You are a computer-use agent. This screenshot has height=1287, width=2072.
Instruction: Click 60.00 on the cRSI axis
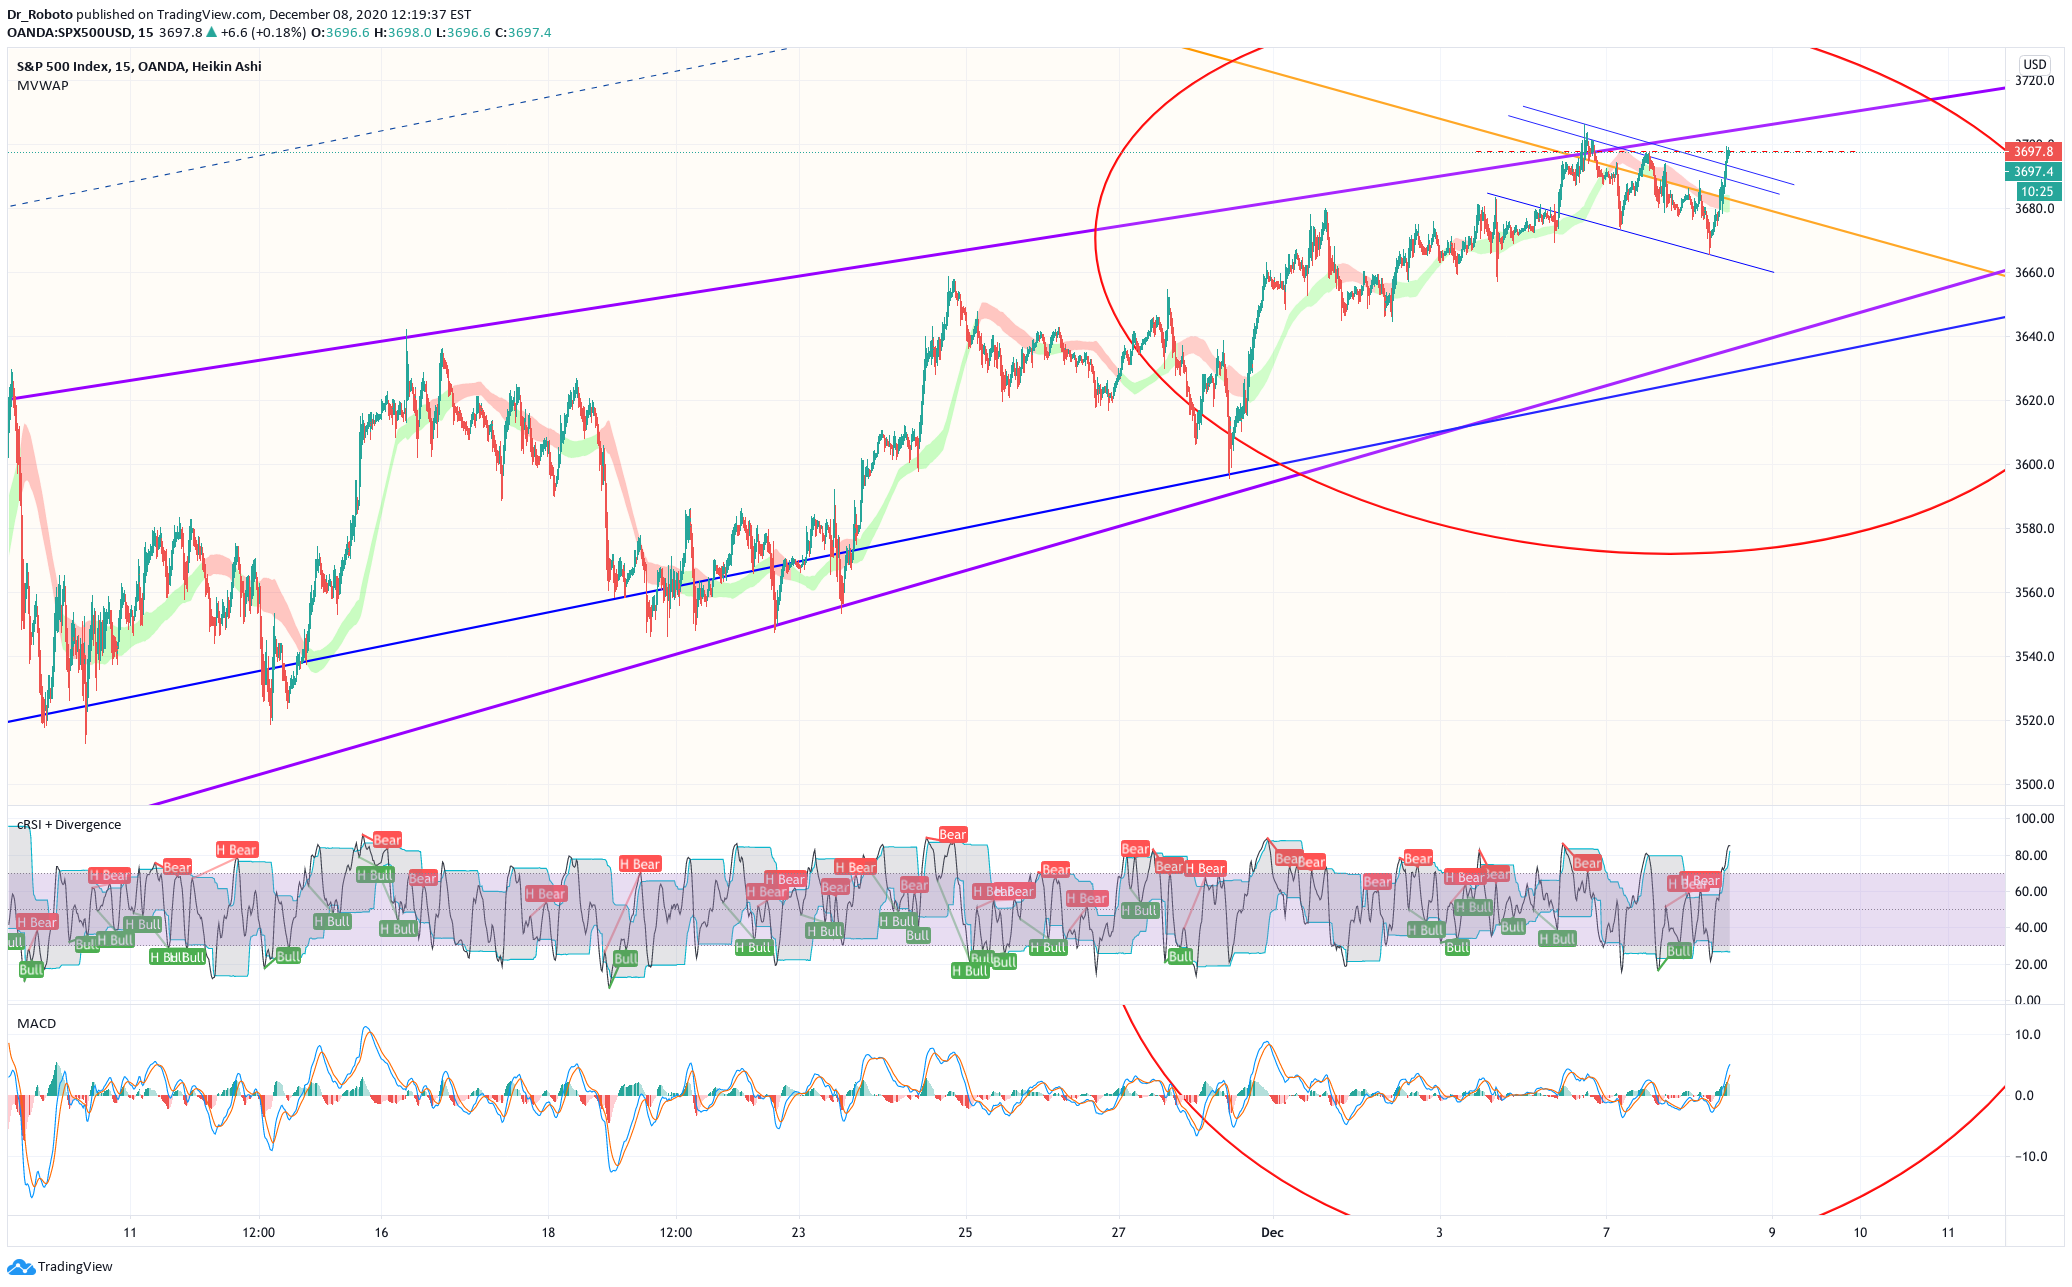click(2030, 892)
